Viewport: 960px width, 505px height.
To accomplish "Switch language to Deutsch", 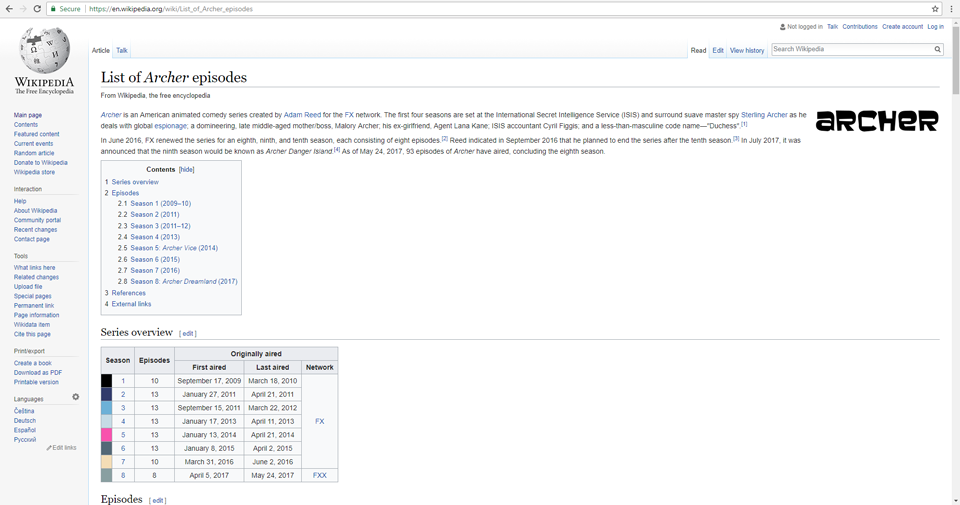I will pos(24,421).
